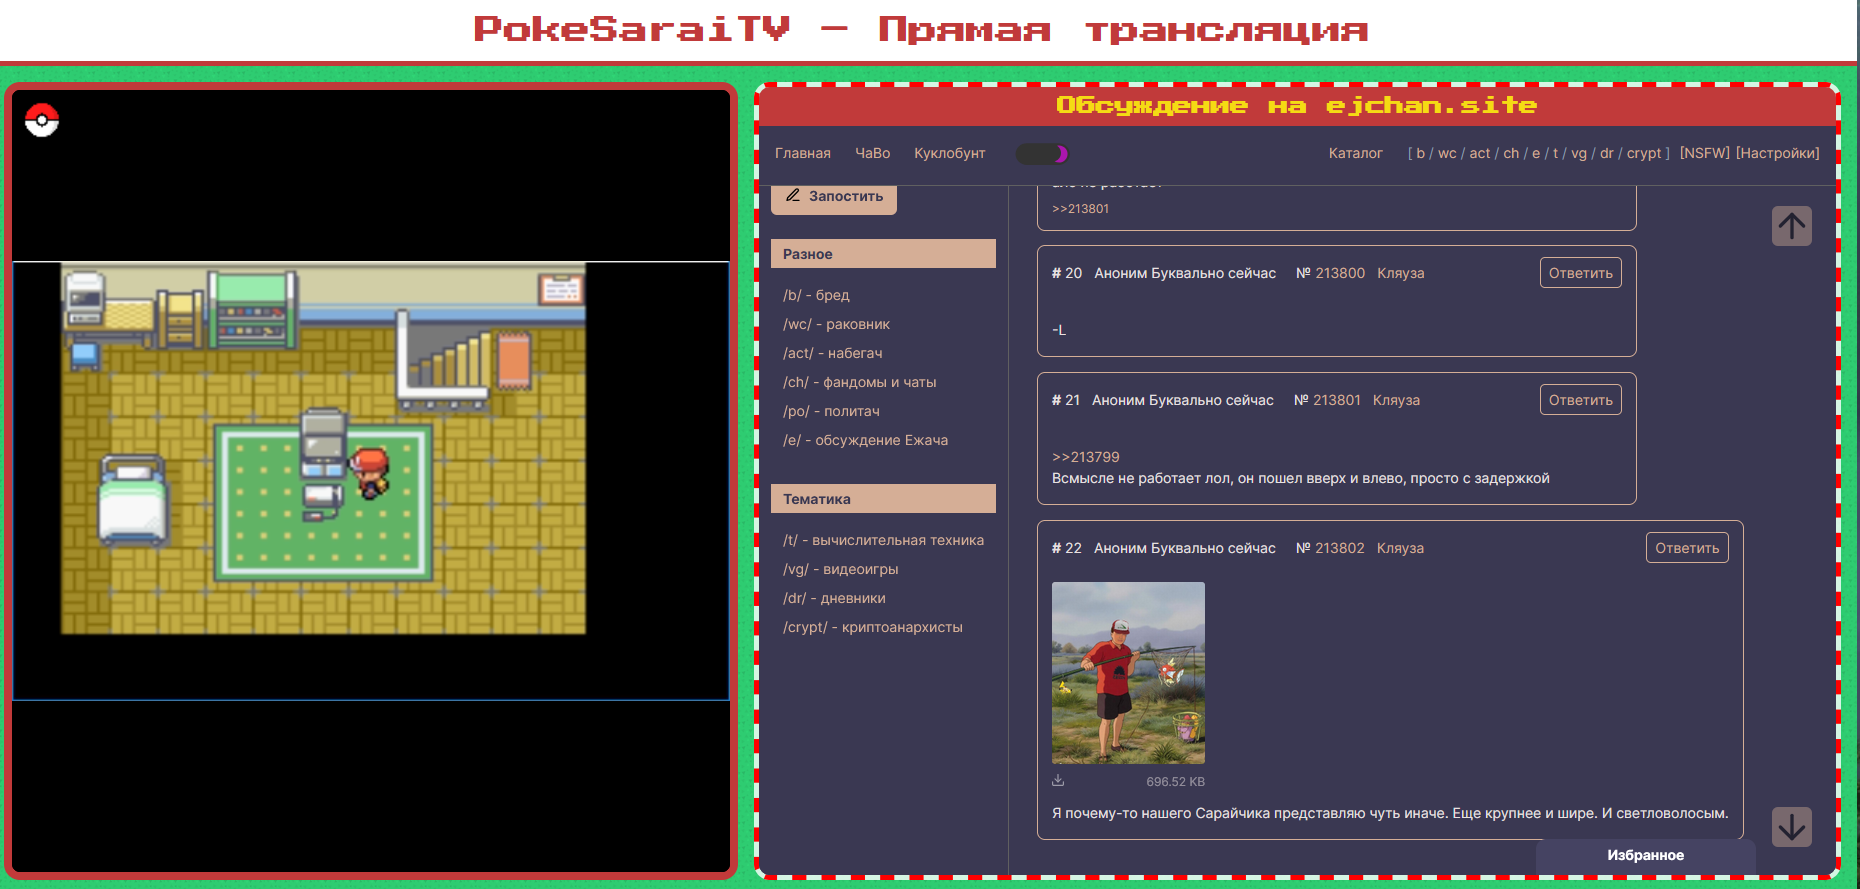The image size is (1860, 889).
Task: Click the vg shortcut in top board list
Action: click(1579, 153)
